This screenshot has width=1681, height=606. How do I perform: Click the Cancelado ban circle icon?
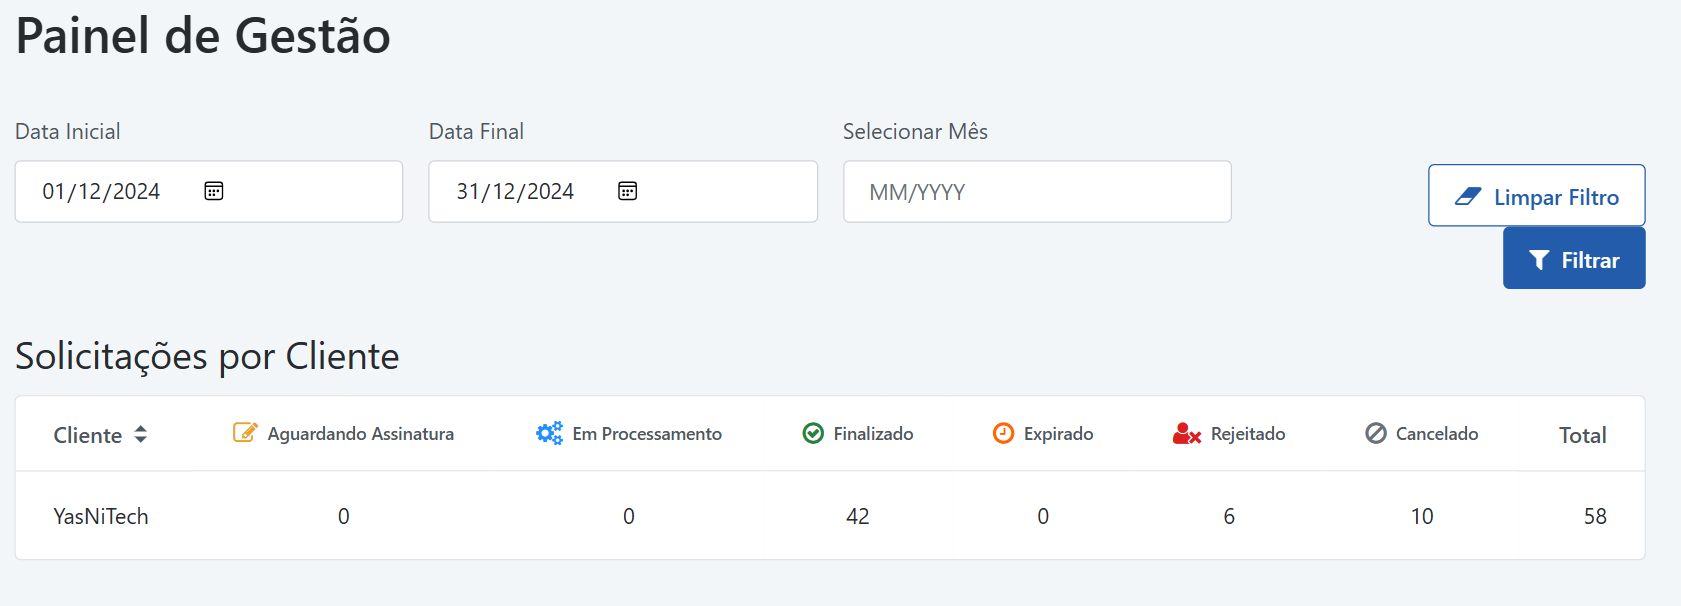pos(1376,433)
